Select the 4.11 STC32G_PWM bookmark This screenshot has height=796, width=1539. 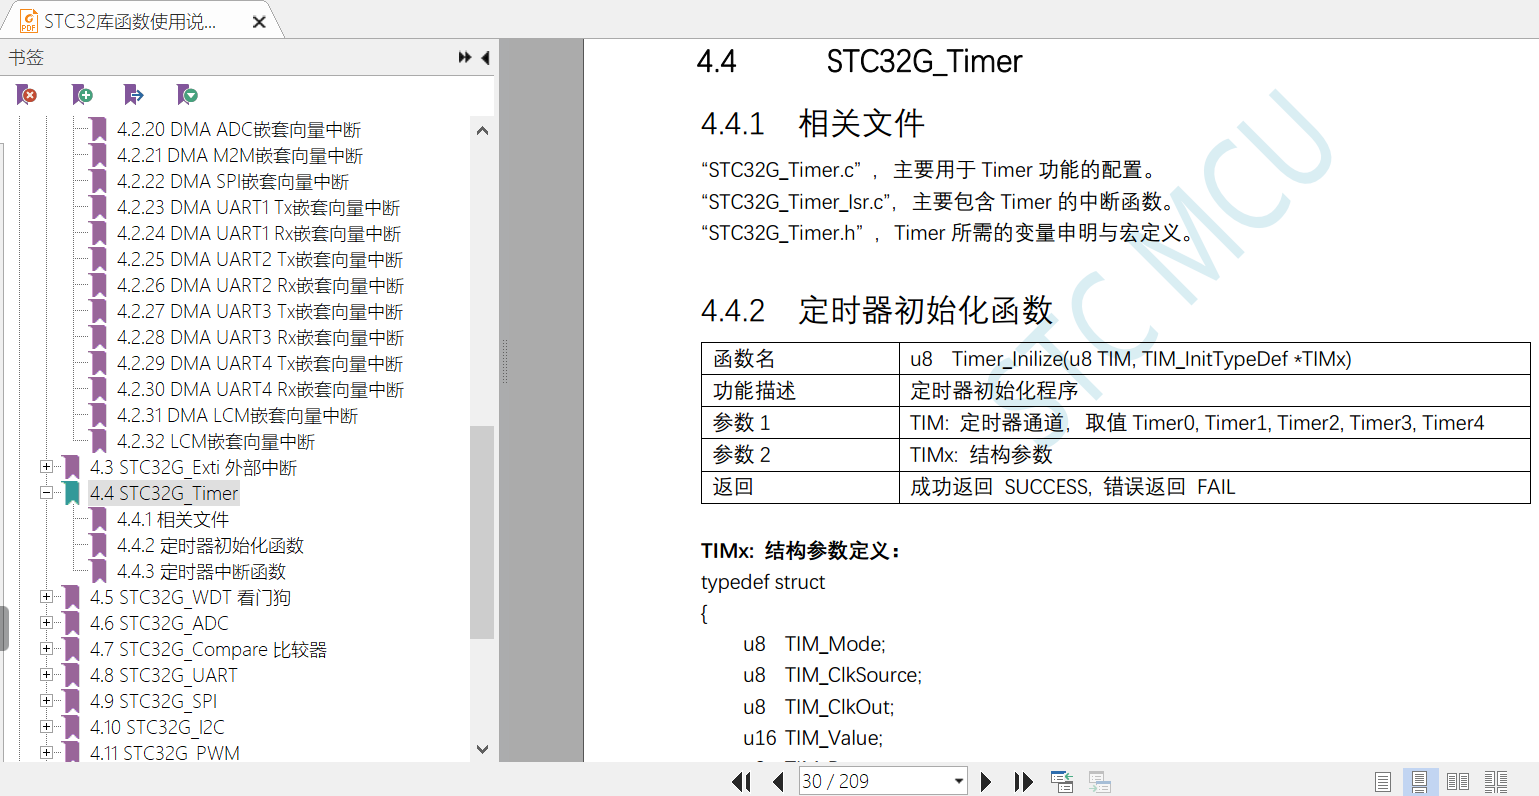[x=165, y=753]
